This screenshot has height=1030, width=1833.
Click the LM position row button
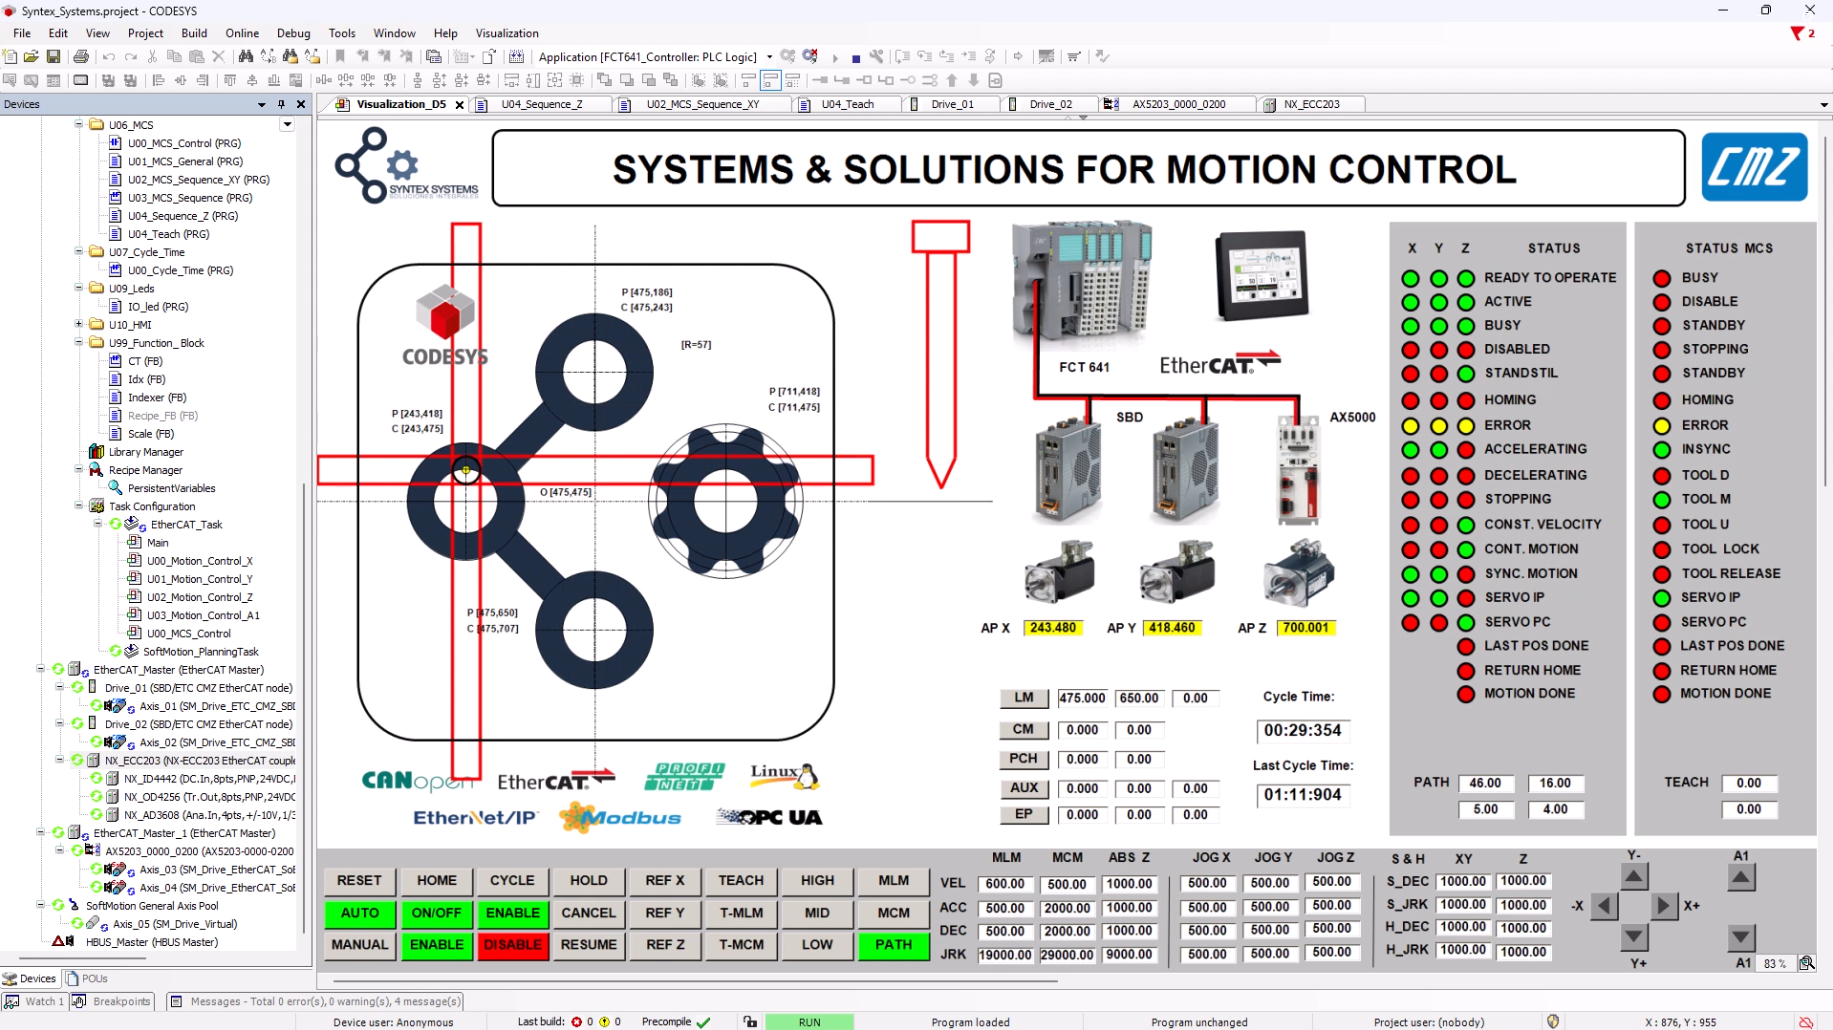1024,698
